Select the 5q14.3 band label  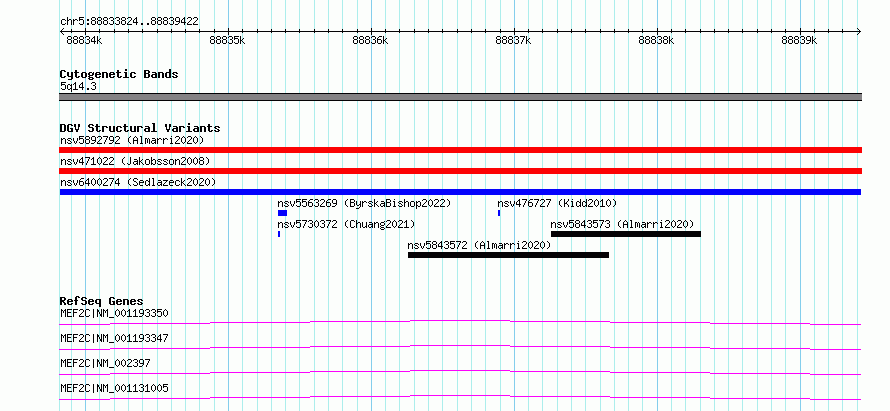coord(79,87)
